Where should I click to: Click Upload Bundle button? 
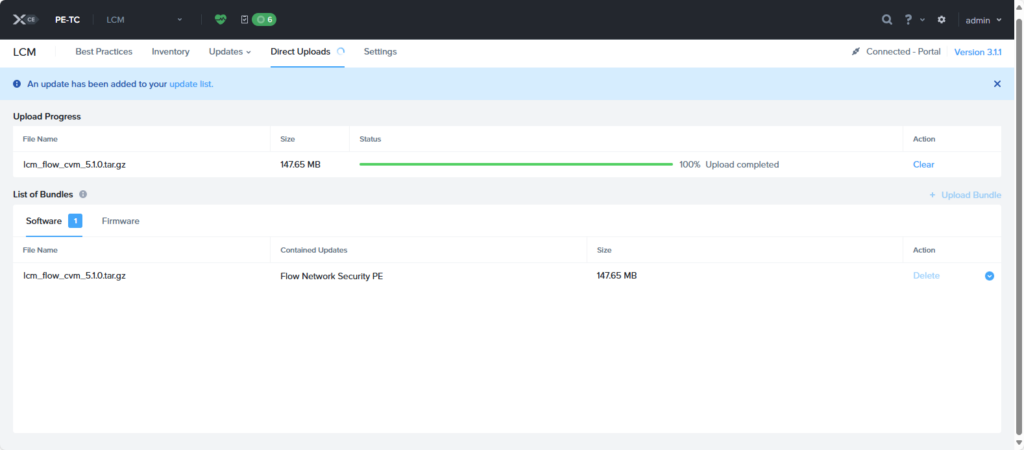[x=965, y=195]
